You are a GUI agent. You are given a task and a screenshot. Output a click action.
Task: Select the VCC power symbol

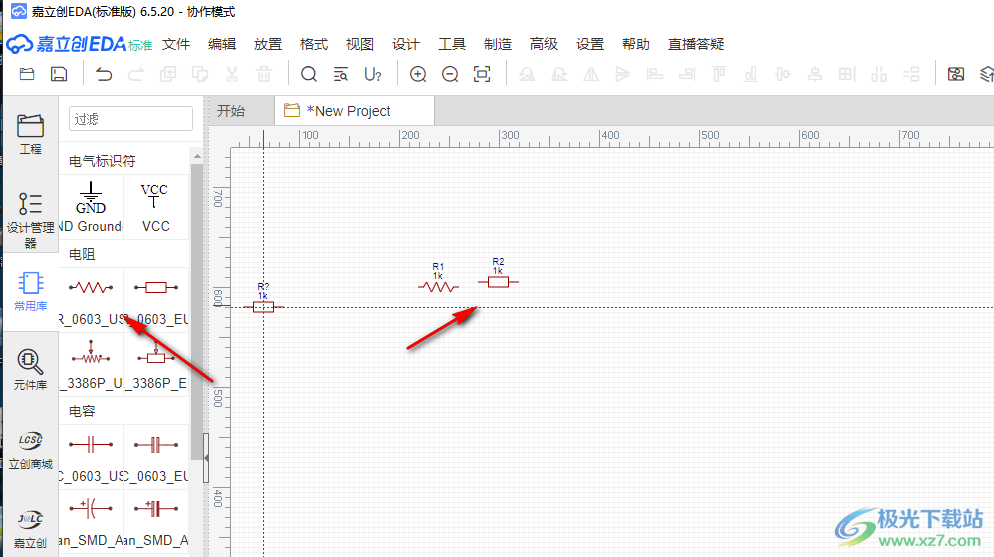(x=155, y=207)
